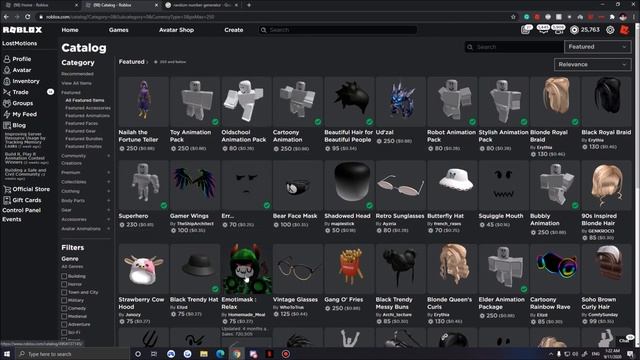
Task: Open View All Items category
Action: (x=76, y=83)
